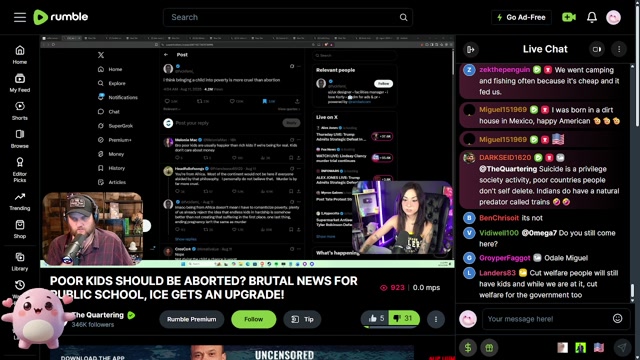Open Vidiwell100's chat username
The height and width of the screenshot is (360, 640).
point(499,233)
